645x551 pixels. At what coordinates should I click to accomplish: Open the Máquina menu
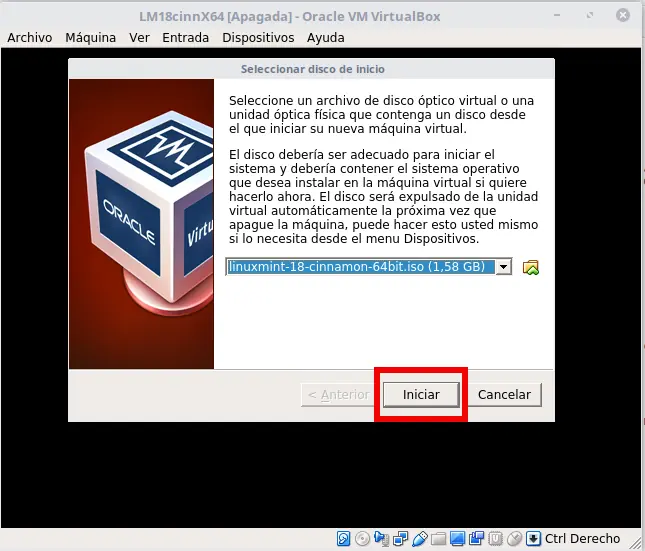pyautogui.click(x=90, y=38)
